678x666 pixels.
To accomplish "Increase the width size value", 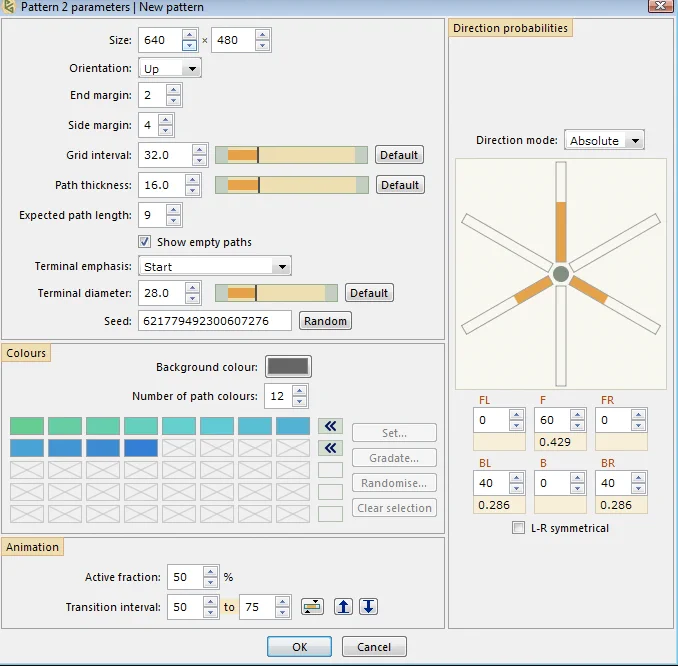I will [189, 35].
